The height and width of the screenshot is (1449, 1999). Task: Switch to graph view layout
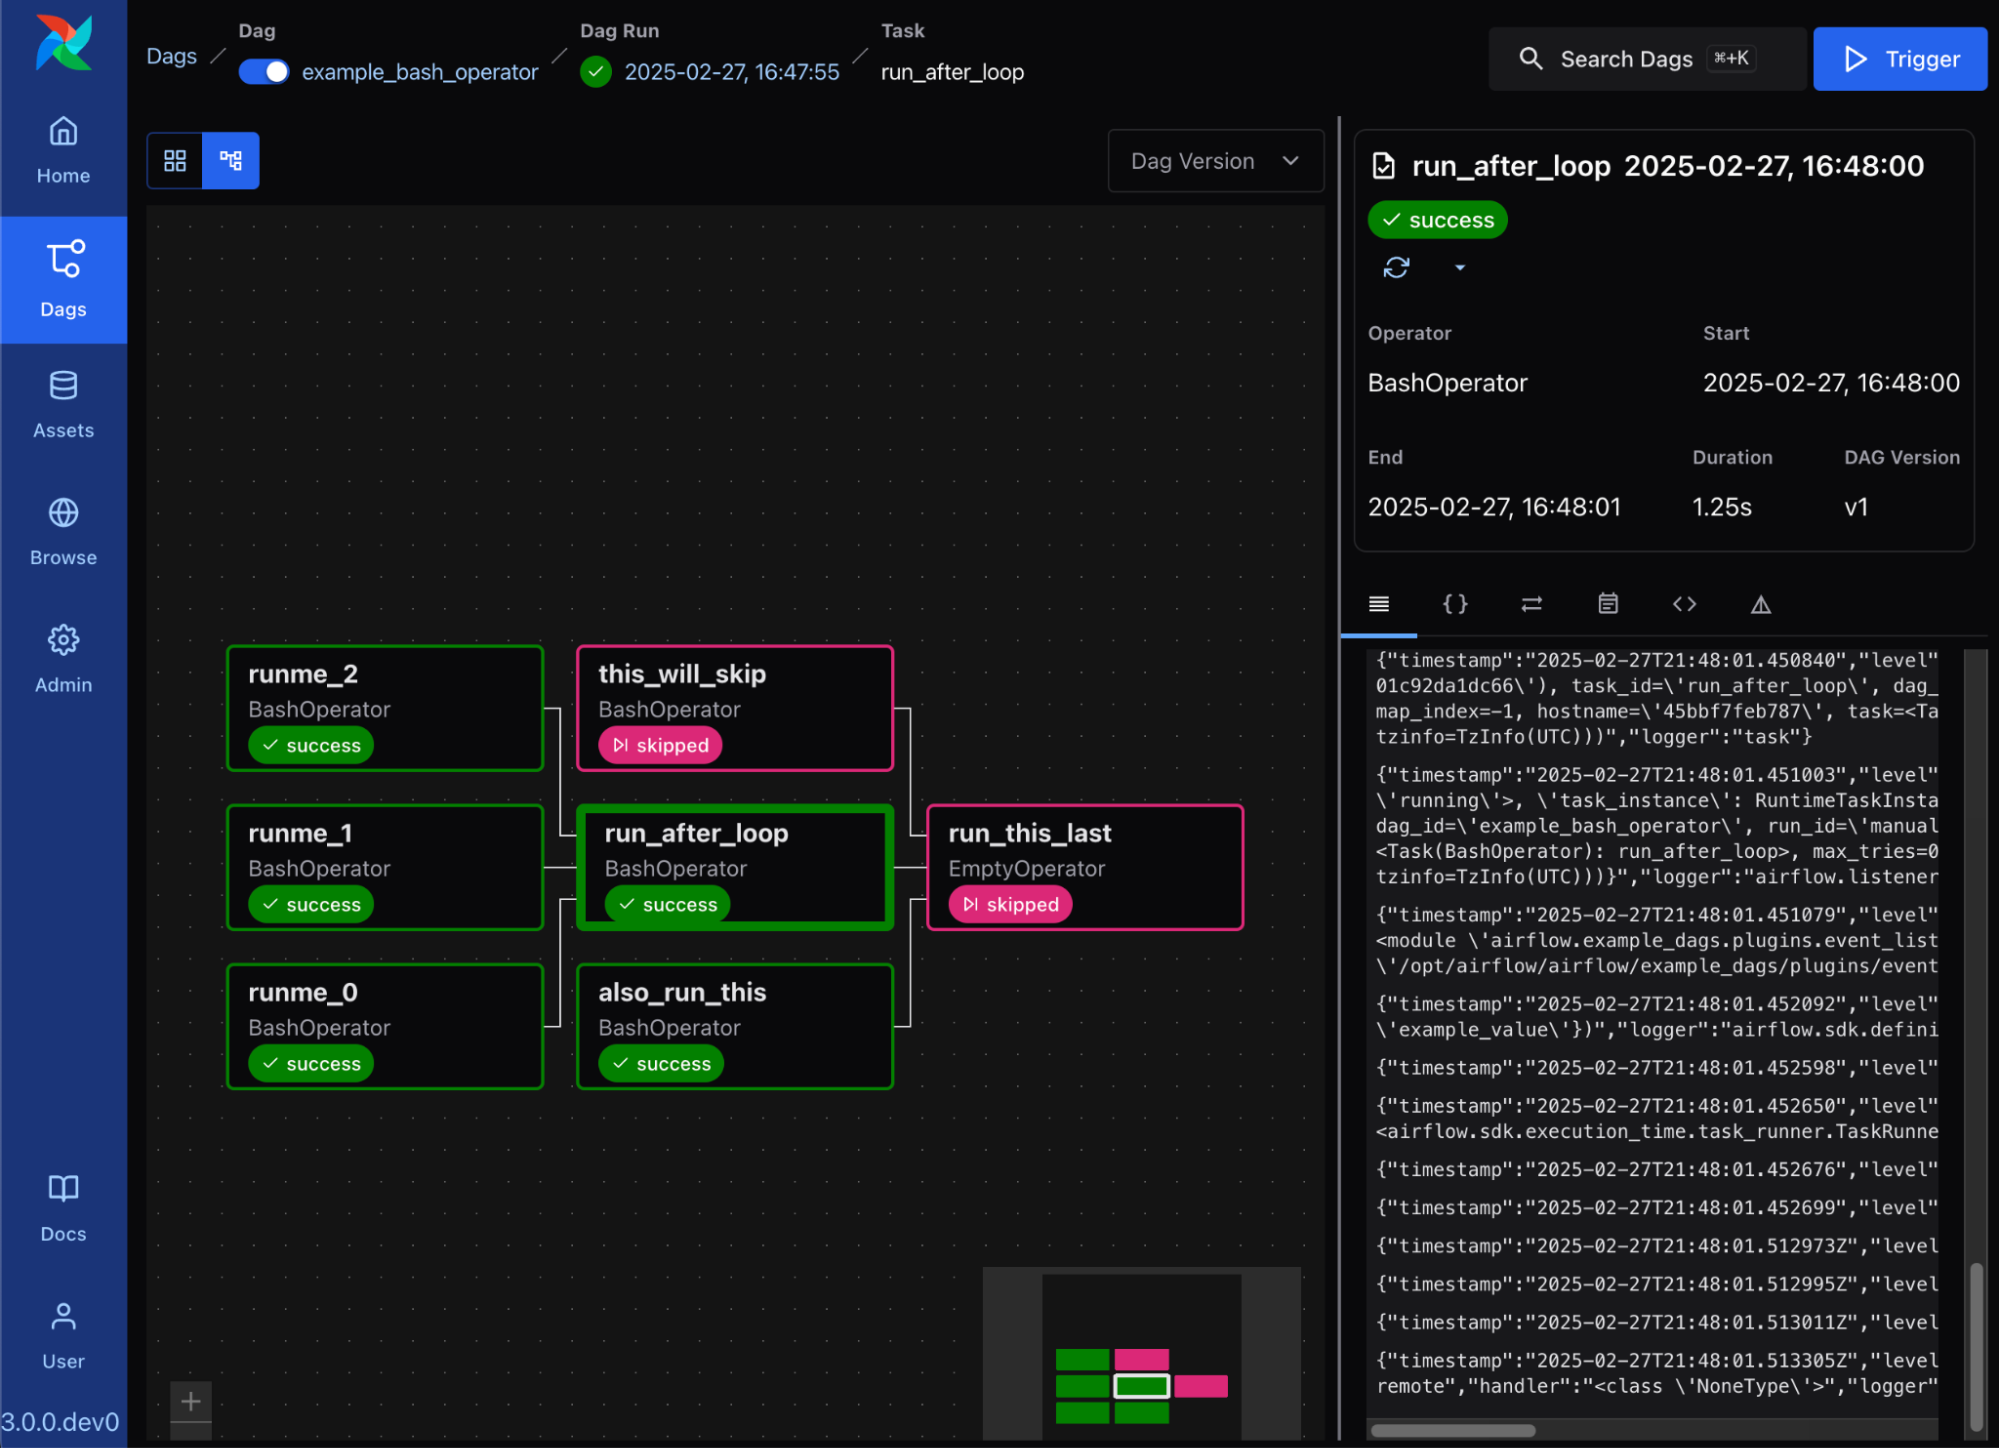(231, 161)
